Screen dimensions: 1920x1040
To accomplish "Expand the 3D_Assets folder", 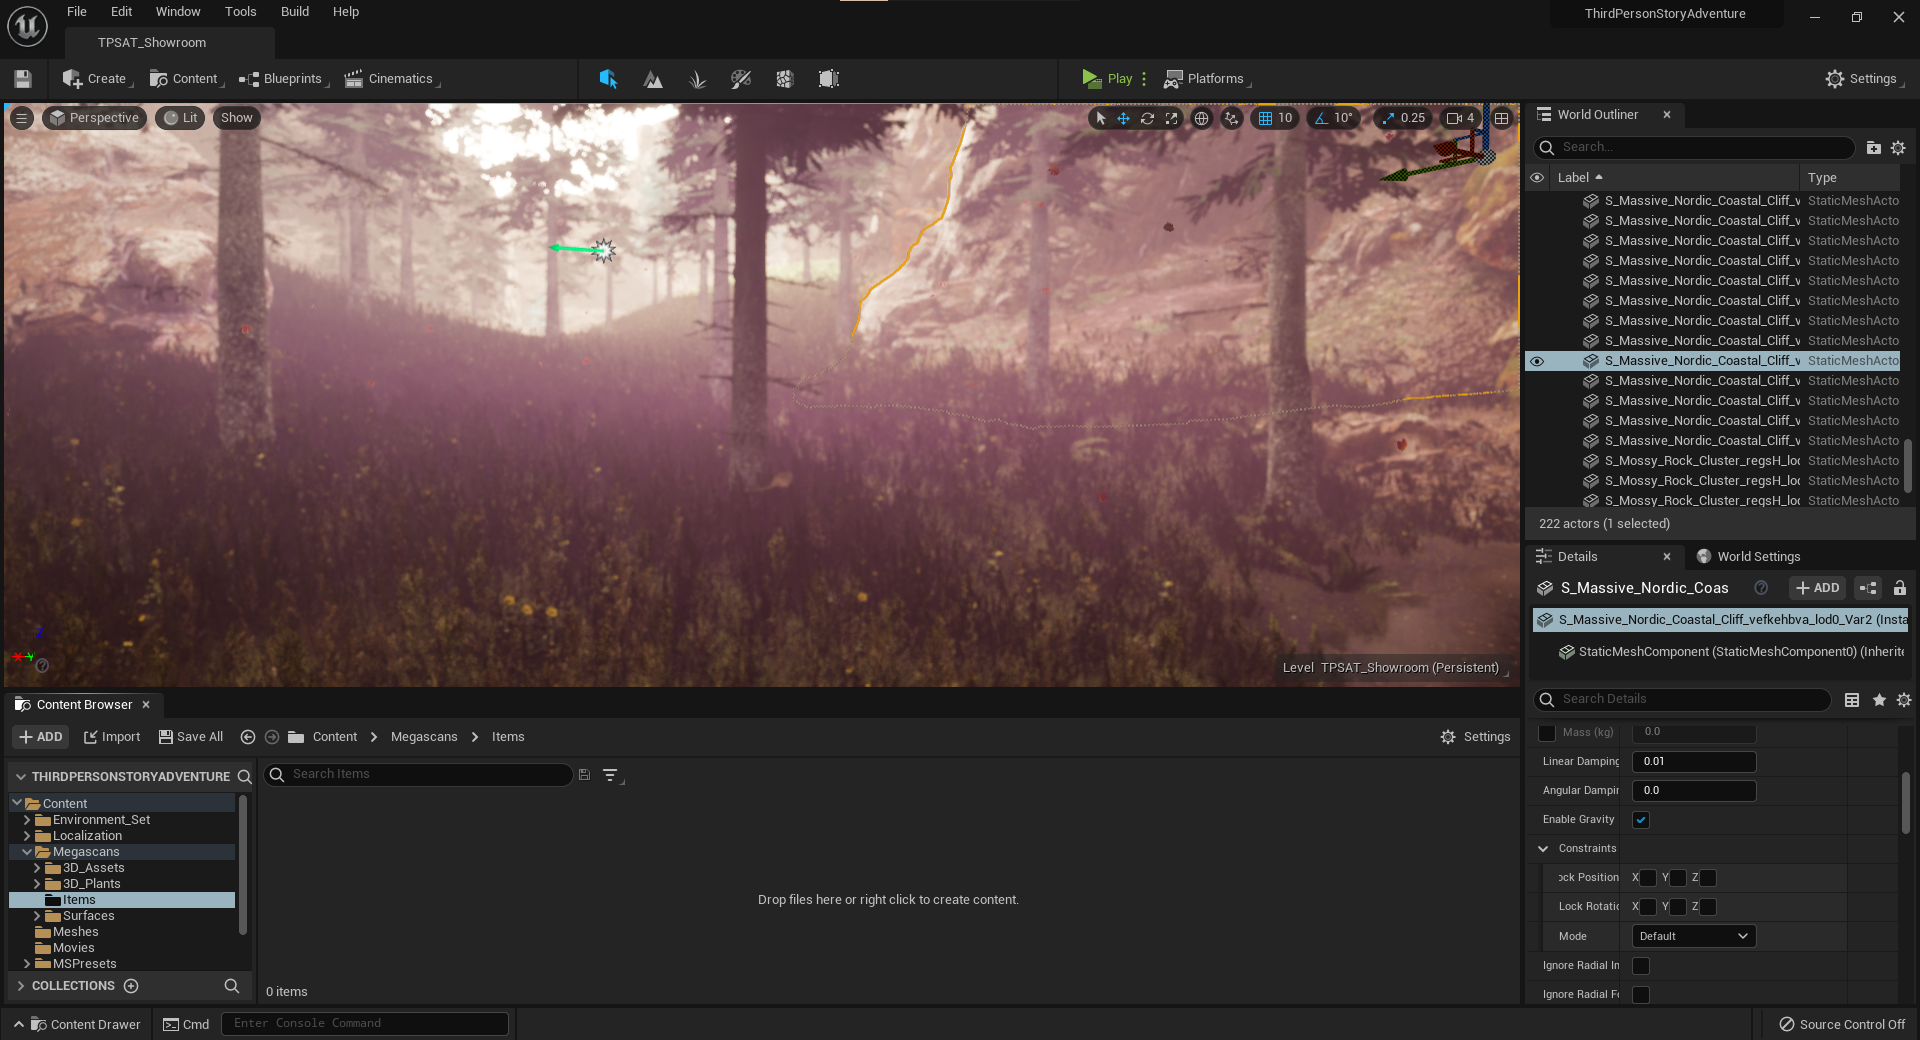I will [37, 868].
